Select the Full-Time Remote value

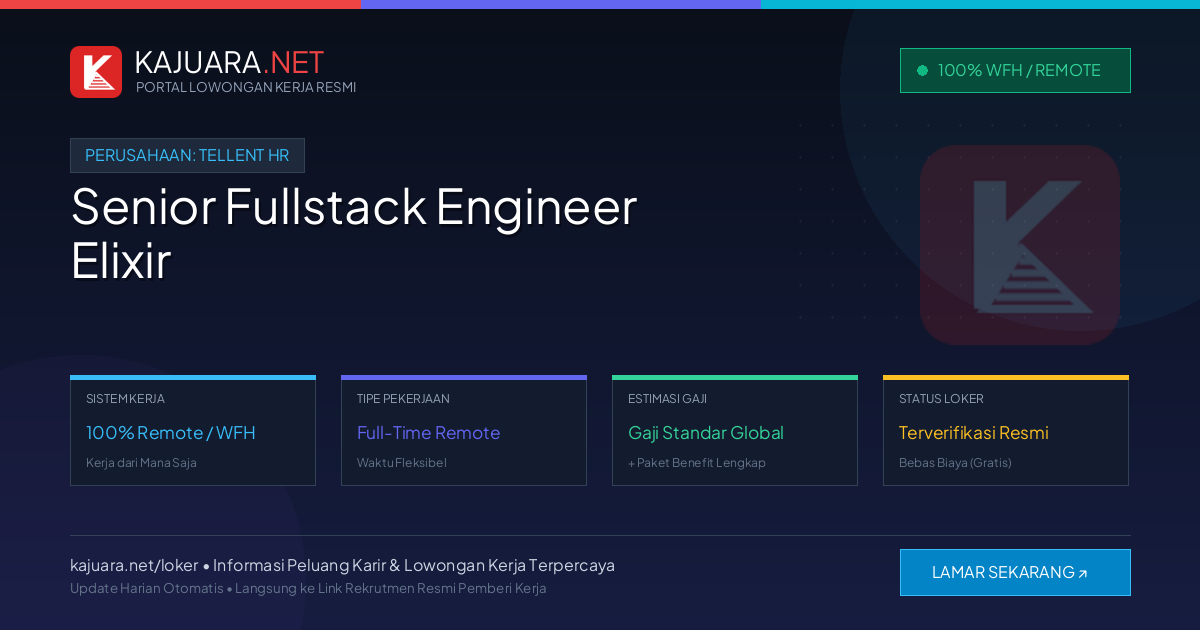[x=428, y=433]
